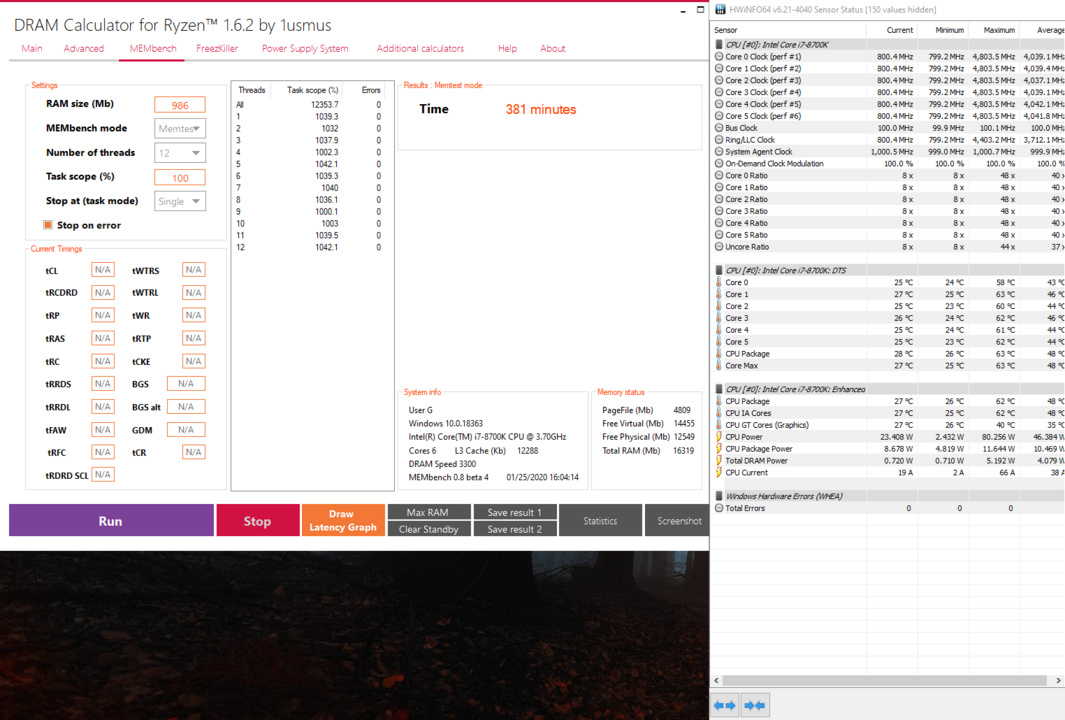
Task: Open Additional calculators tab
Action: coord(420,48)
